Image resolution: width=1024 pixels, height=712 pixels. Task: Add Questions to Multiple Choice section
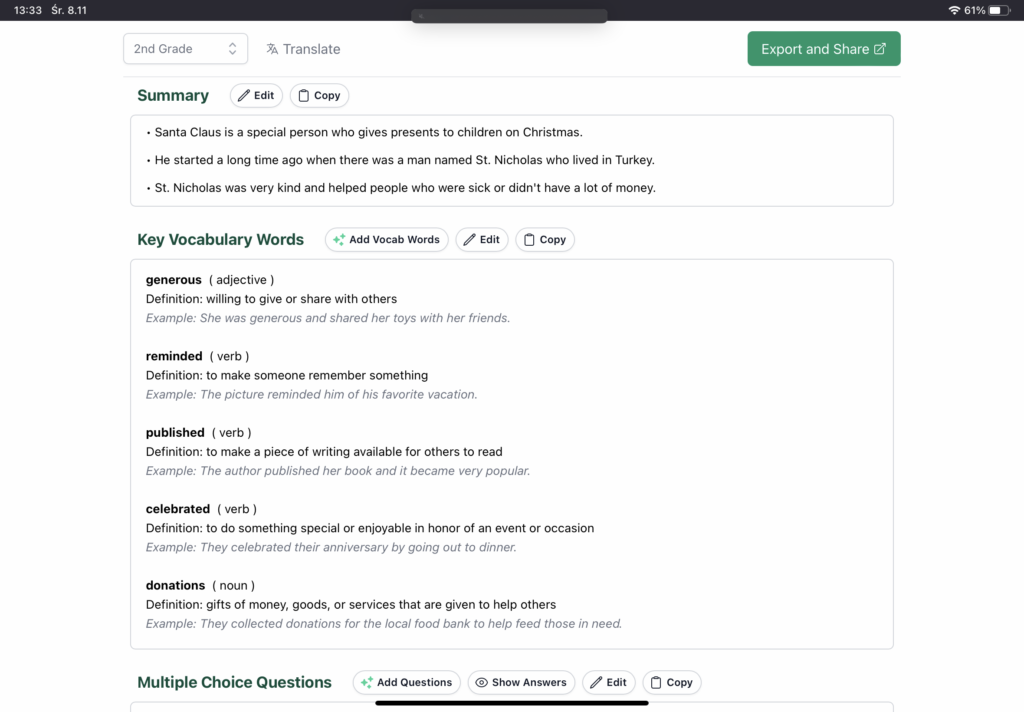tap(406, 683)
